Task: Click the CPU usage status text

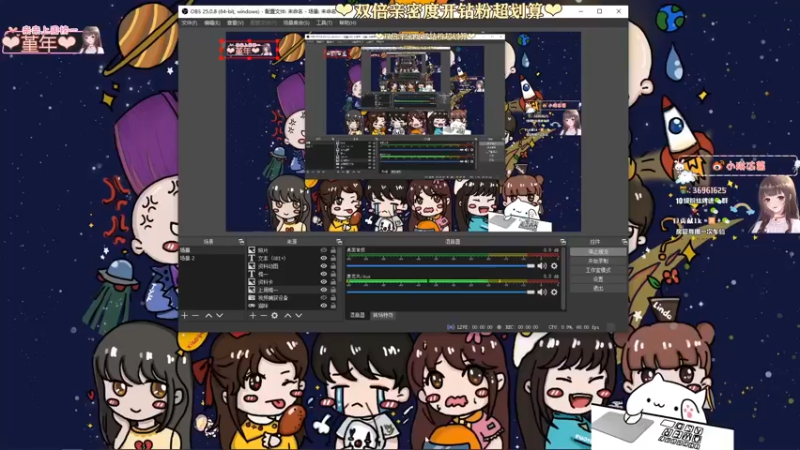Action: click(x=573, y=327)
